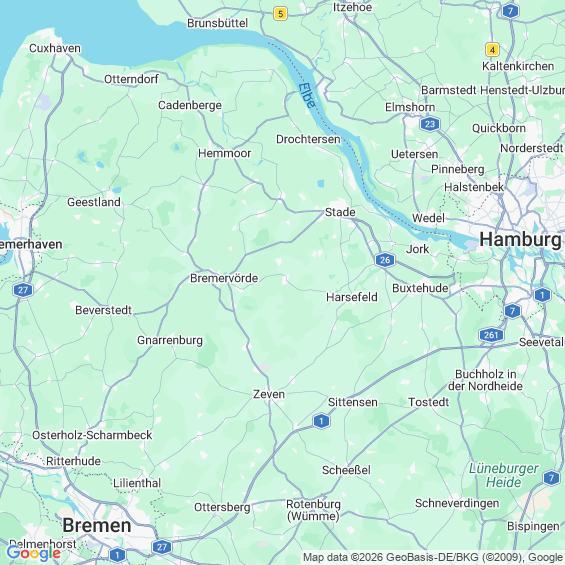
Task: Click the Zeven town label
Action: coord(268,394)
